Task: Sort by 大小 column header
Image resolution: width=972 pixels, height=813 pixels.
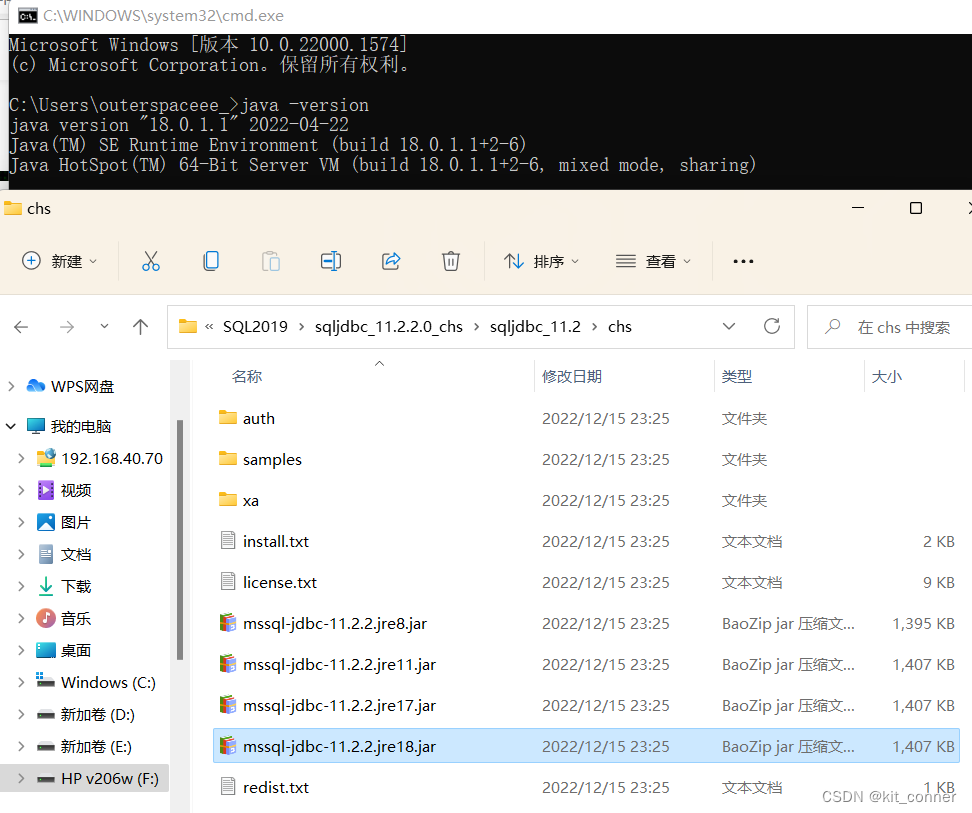Action: click(x=886, y=376)
